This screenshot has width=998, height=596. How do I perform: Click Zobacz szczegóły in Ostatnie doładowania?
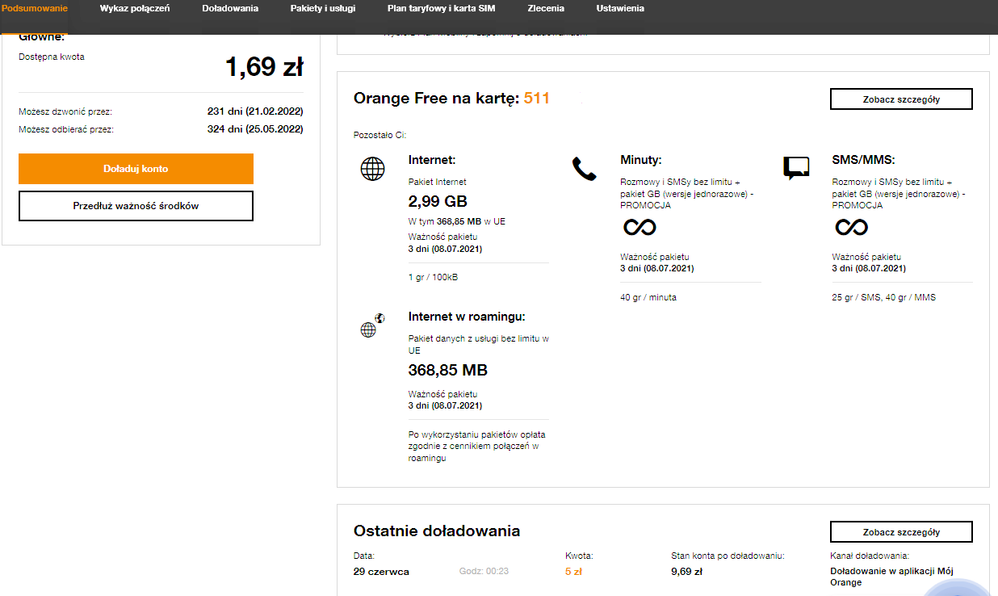click(900, 532)
